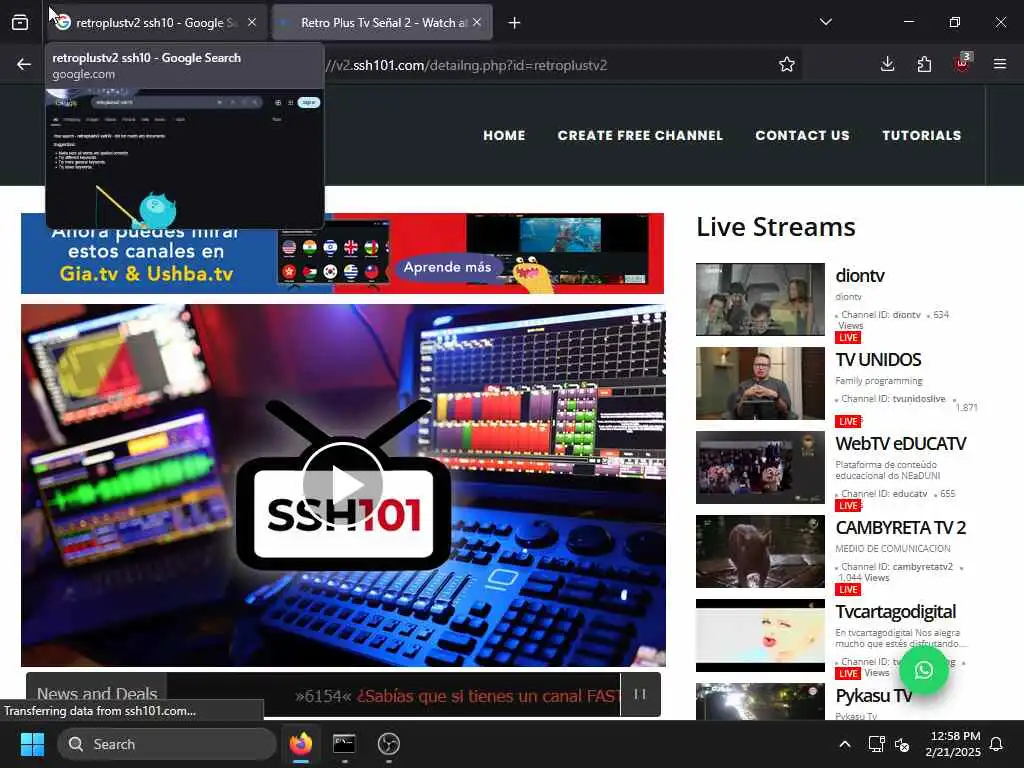
Task: Click the News and Deals label
Action: 97,694
